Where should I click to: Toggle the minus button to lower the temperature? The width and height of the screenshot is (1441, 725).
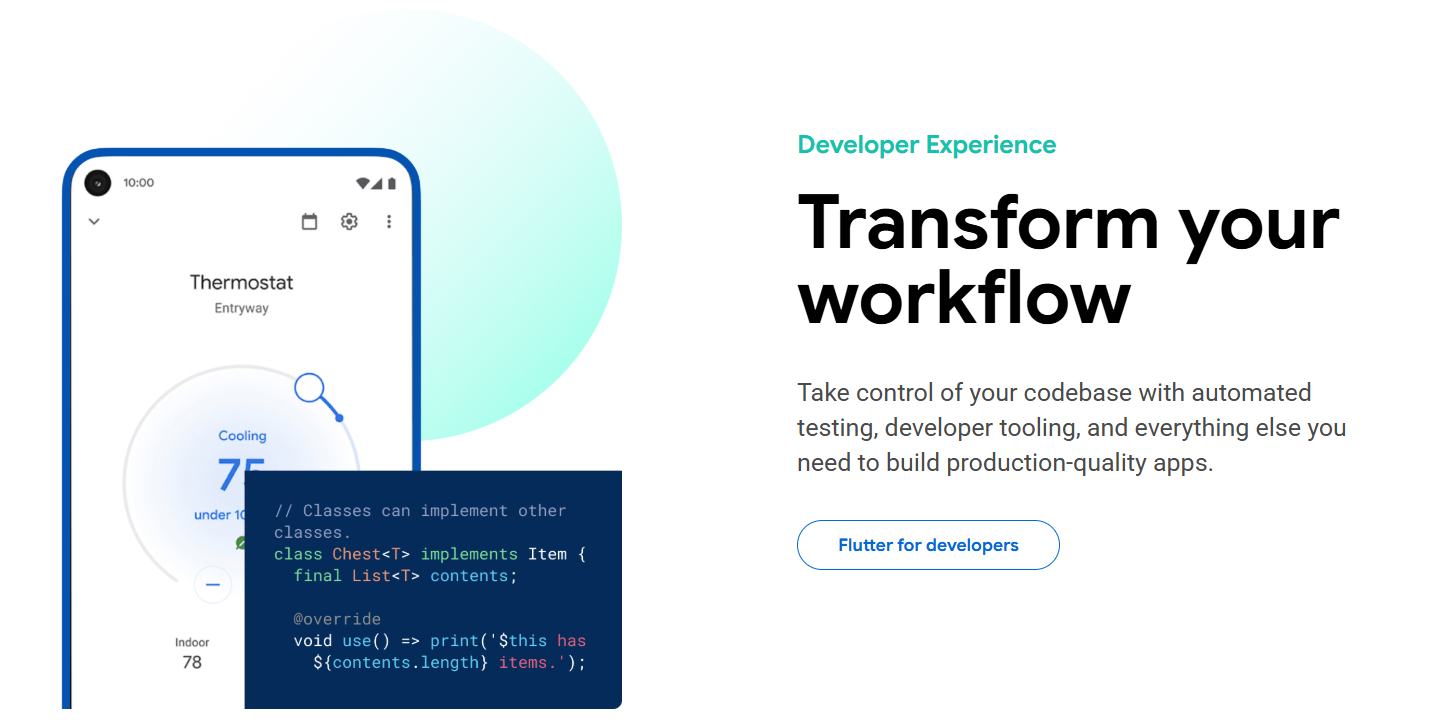pyautogui.click(x=213, y=584)
